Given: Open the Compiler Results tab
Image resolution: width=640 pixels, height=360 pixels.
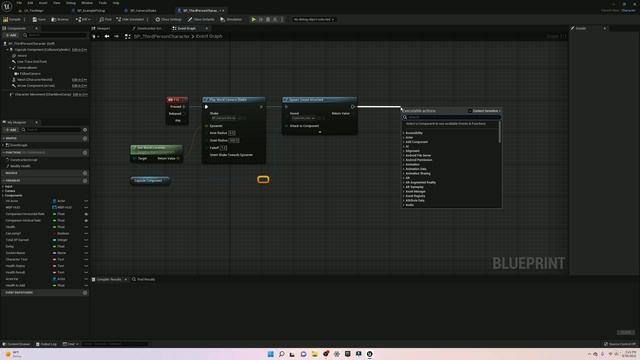Looking at the screenshot, I should [108, 280].
